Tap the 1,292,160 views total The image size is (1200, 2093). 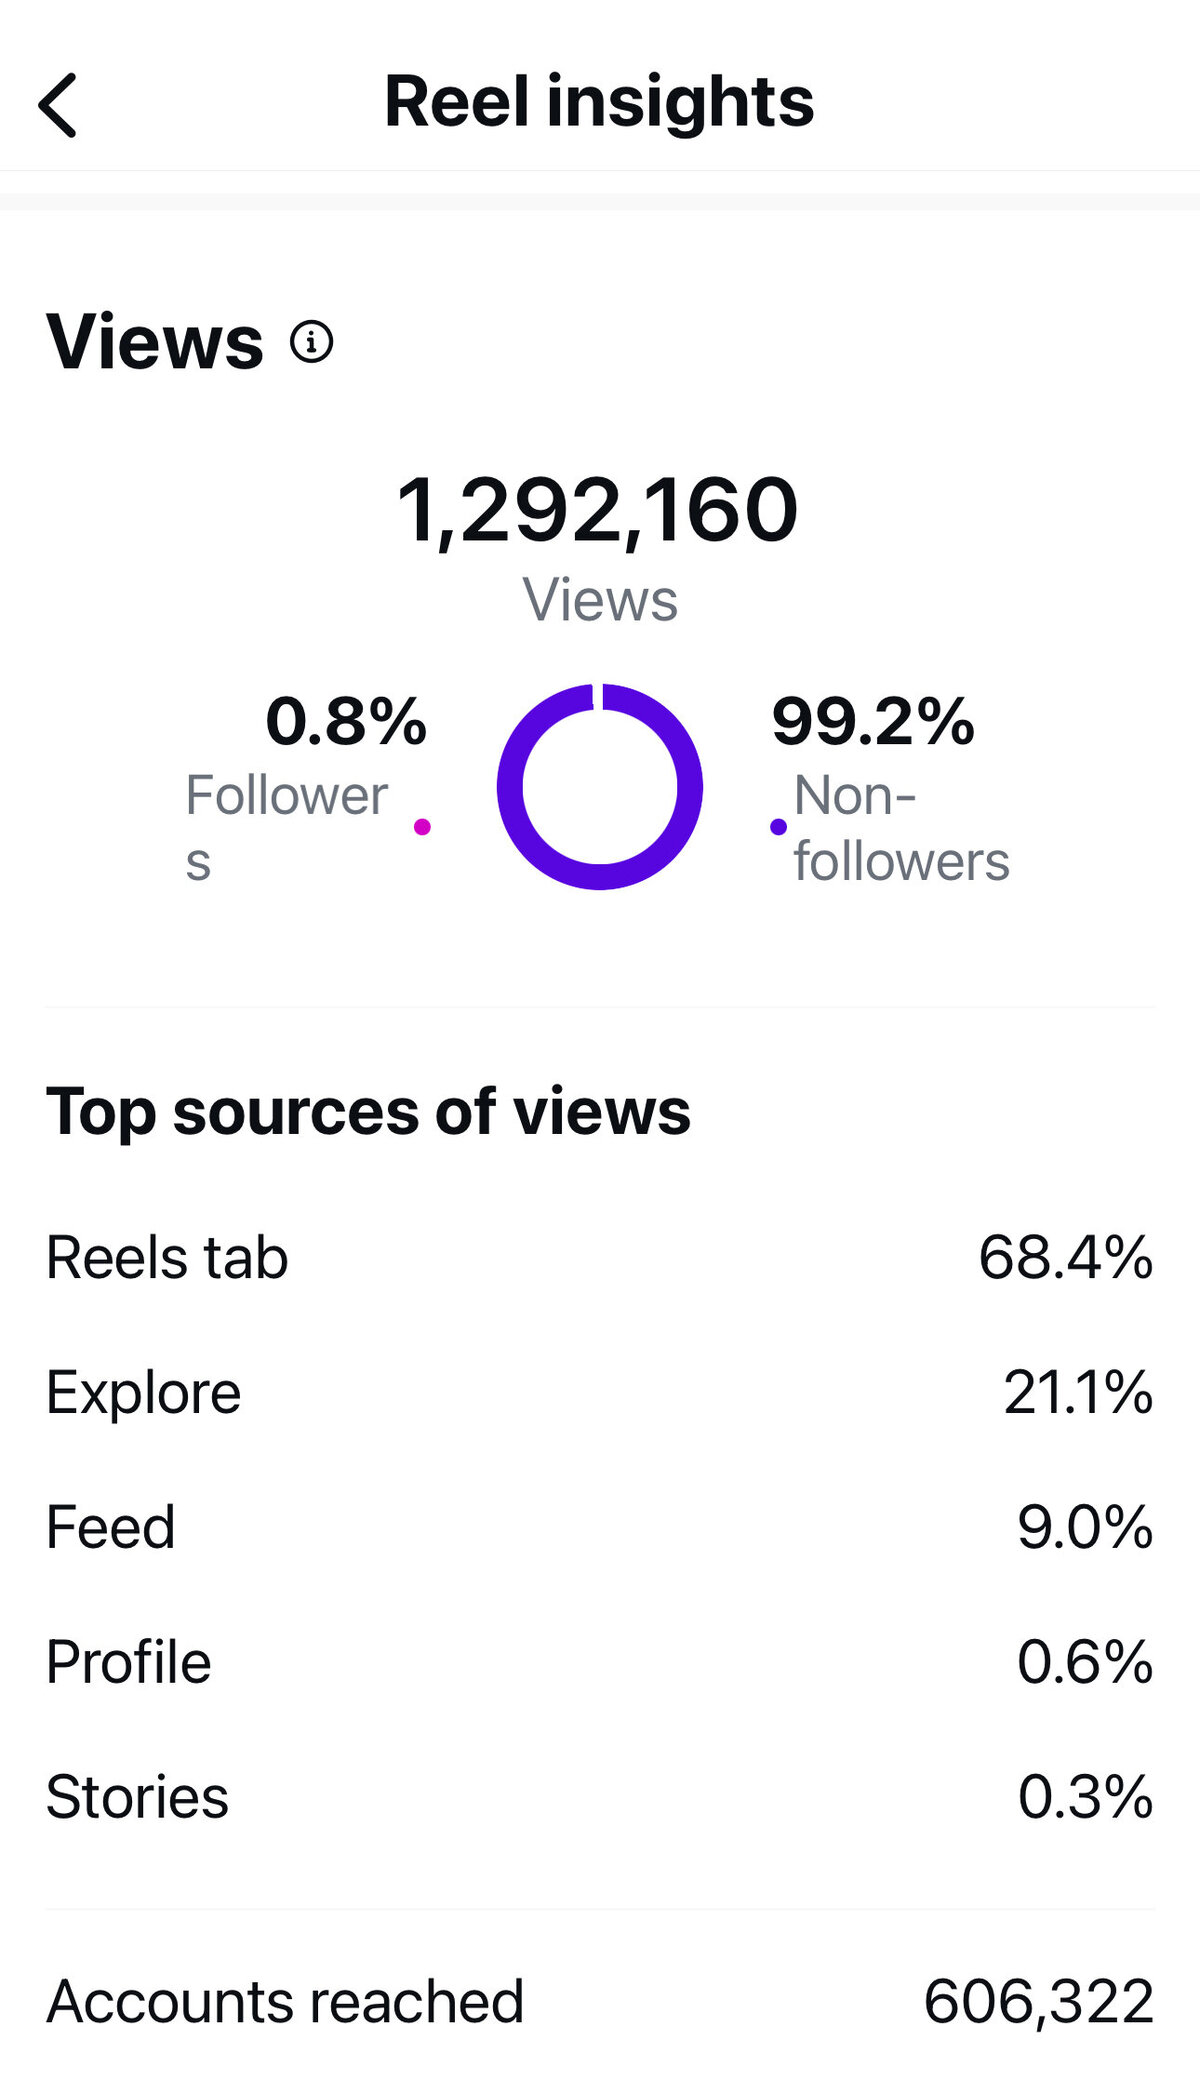pyautogui.click(x=598, y=511)
